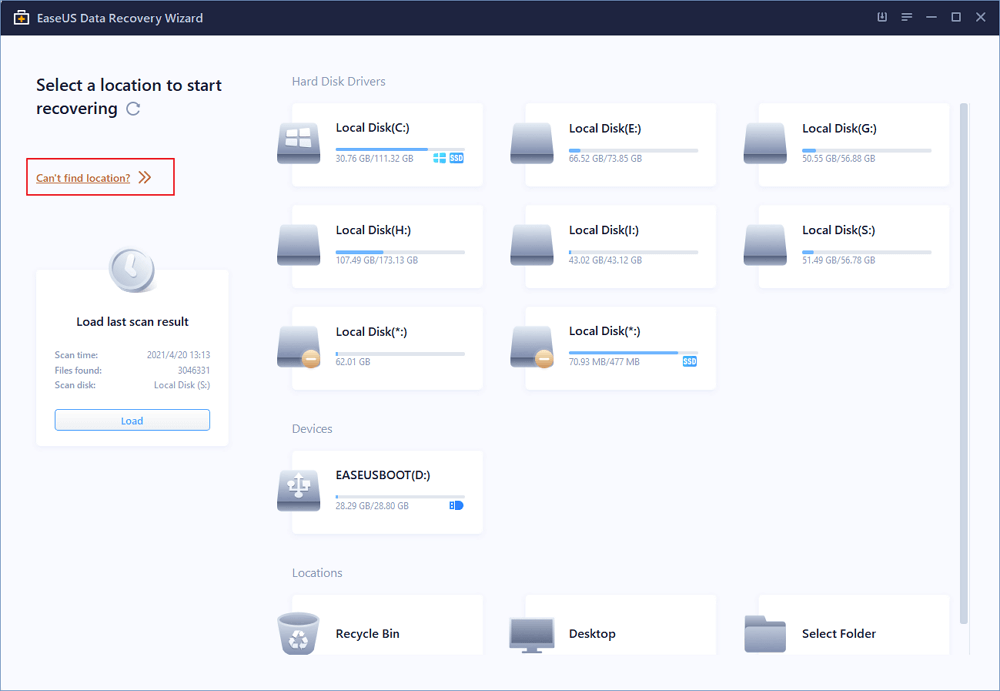Viewport: 1000px width, 691px height.
Task: Click the 30.76 GB/111.32 GB size text
Action: tap(374, 158)
